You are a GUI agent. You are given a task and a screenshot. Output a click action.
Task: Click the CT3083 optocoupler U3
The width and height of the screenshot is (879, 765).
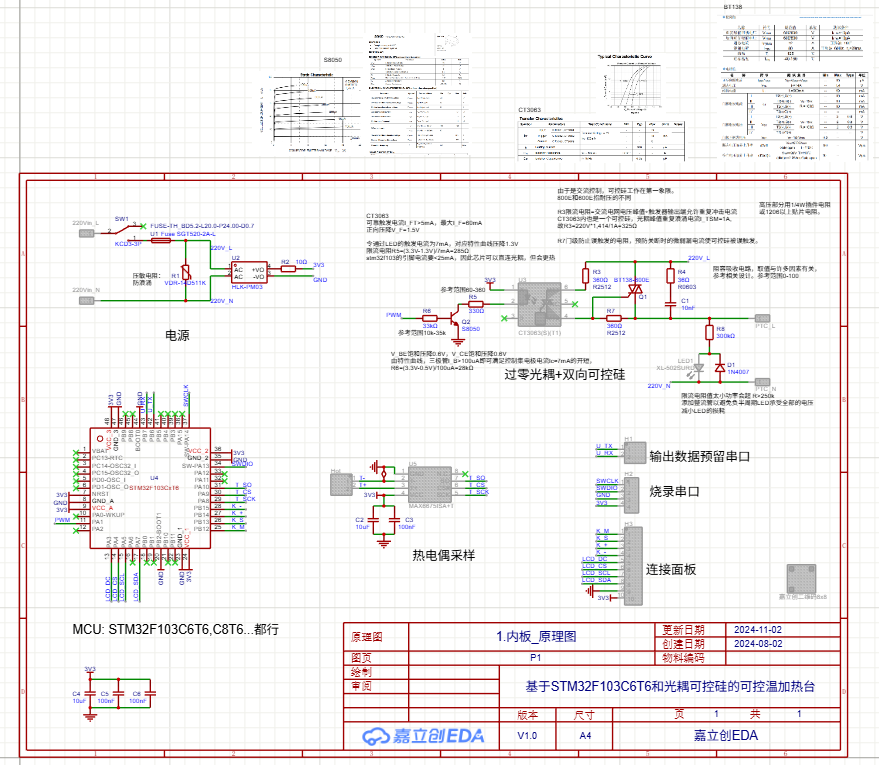click(x=540, y=297)
